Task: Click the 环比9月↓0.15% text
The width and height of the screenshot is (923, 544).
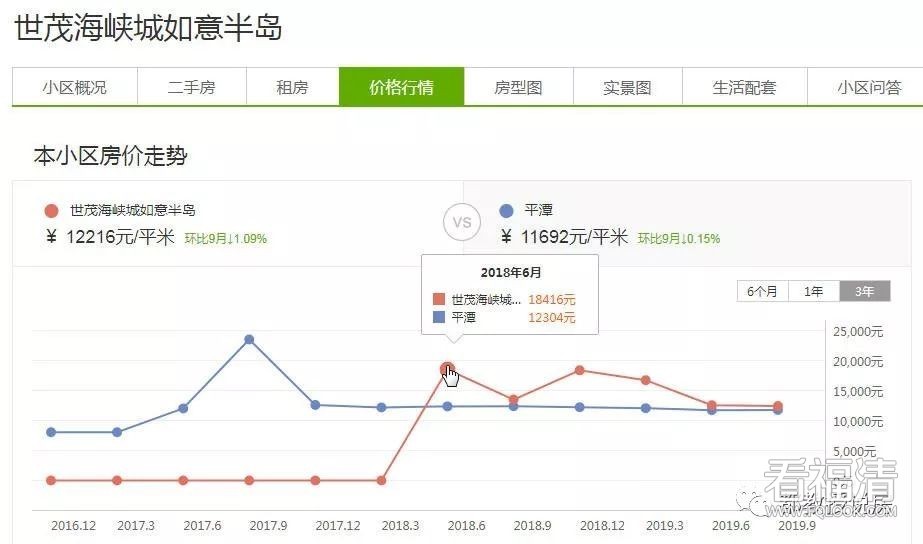Action: [679, 238]
